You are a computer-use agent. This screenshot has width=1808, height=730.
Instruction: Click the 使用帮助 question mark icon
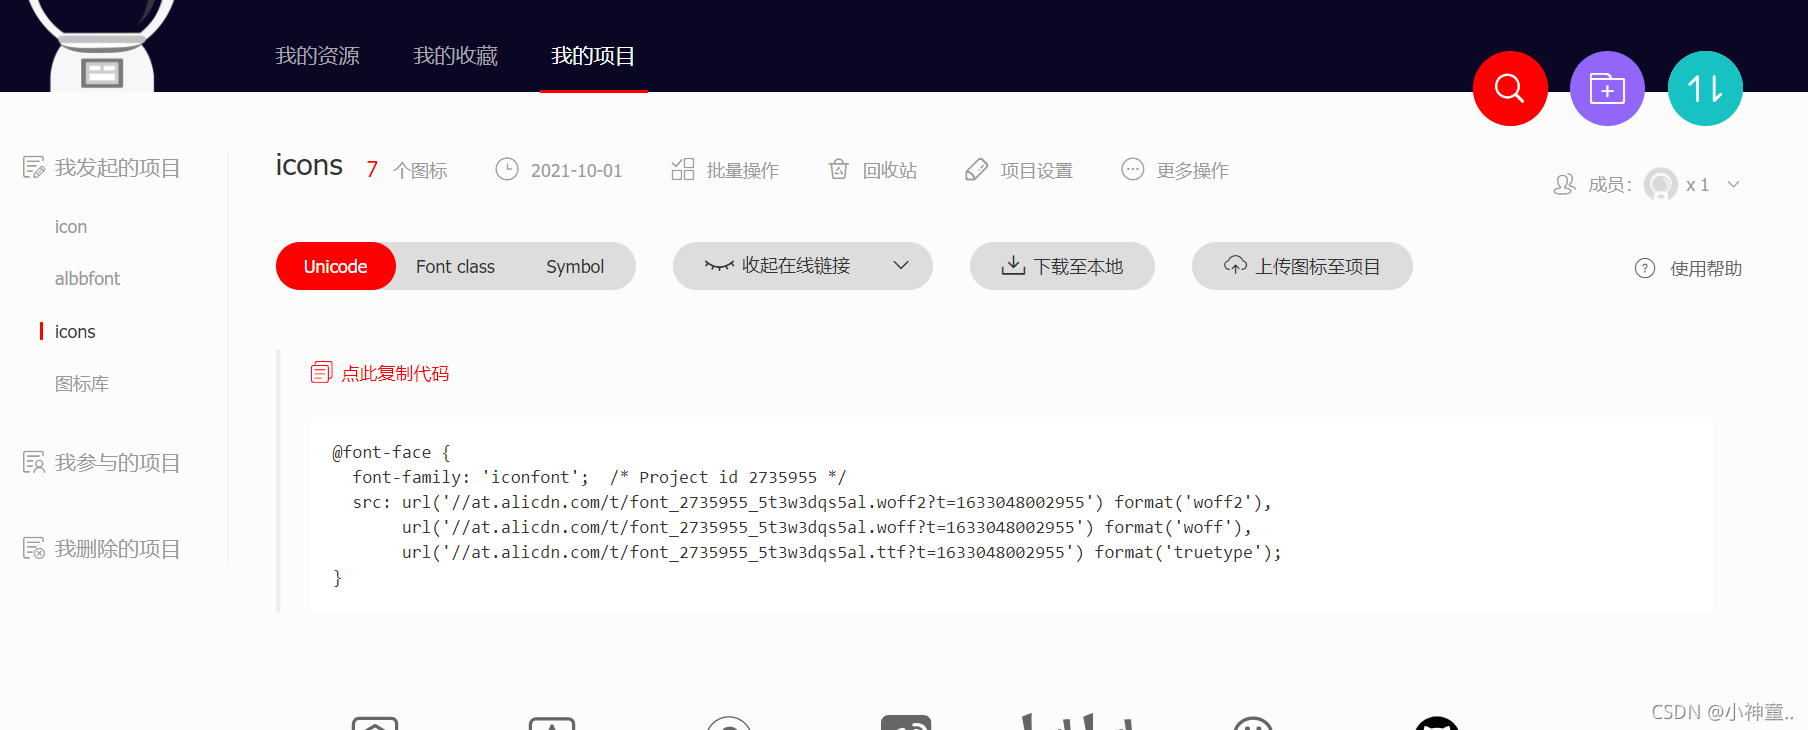click(1645, 268)
